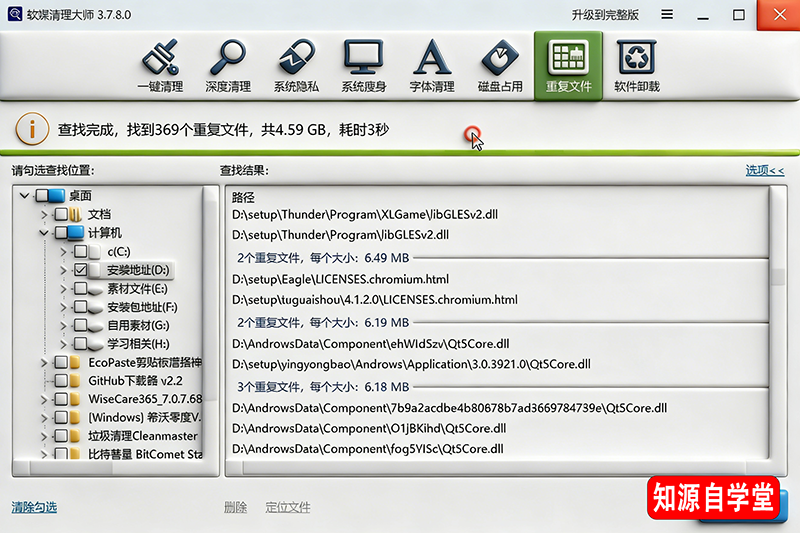Click the 6.49 MB duplicate group header
The width and height of the screenshot is (800, 533).
coord(323,258)
